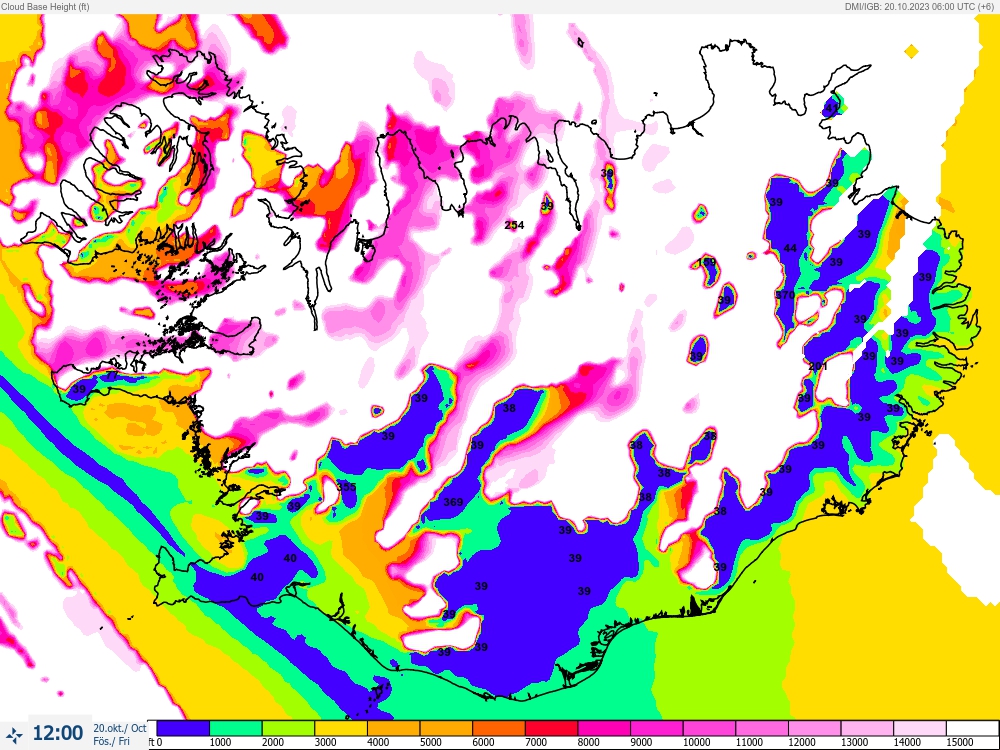Click the 12:00 forecast time display
The width and height of the screenshot is (1000, 750).
tap(57, 733)
